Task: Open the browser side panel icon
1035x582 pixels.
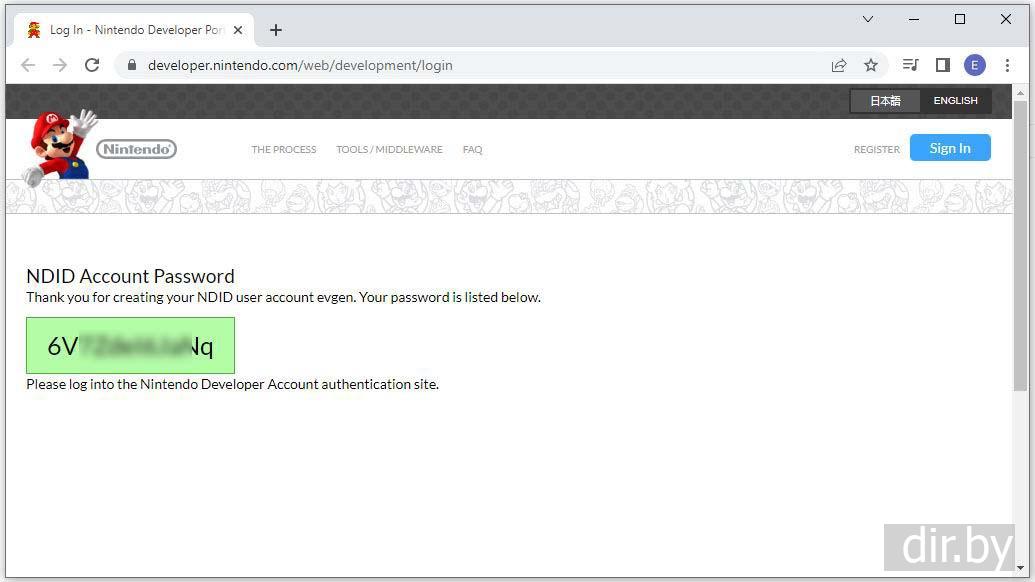Action: tap(943, 65)
